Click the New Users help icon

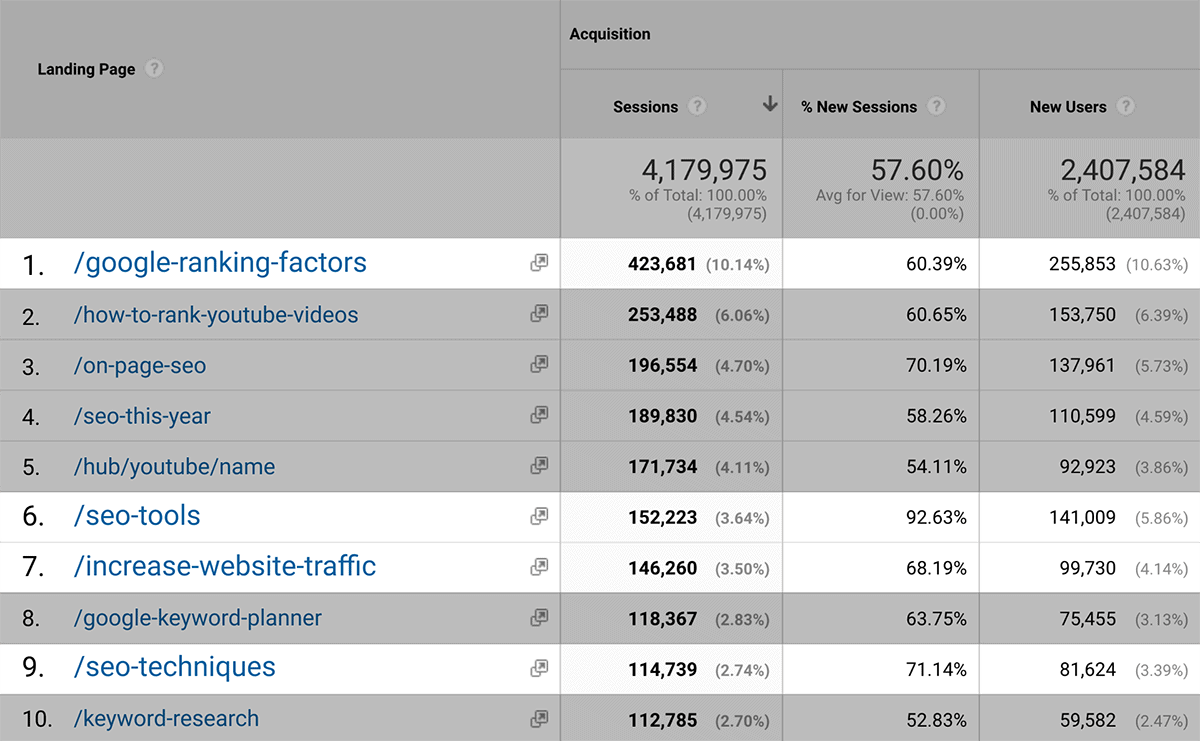point(1127,106)
